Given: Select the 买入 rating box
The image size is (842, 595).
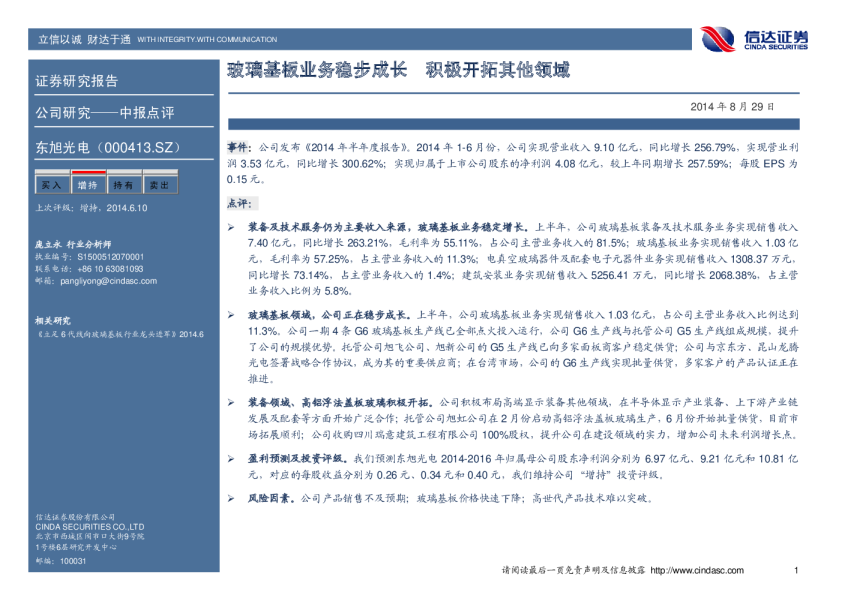Looking at the screenshot, I should (51, 185).
